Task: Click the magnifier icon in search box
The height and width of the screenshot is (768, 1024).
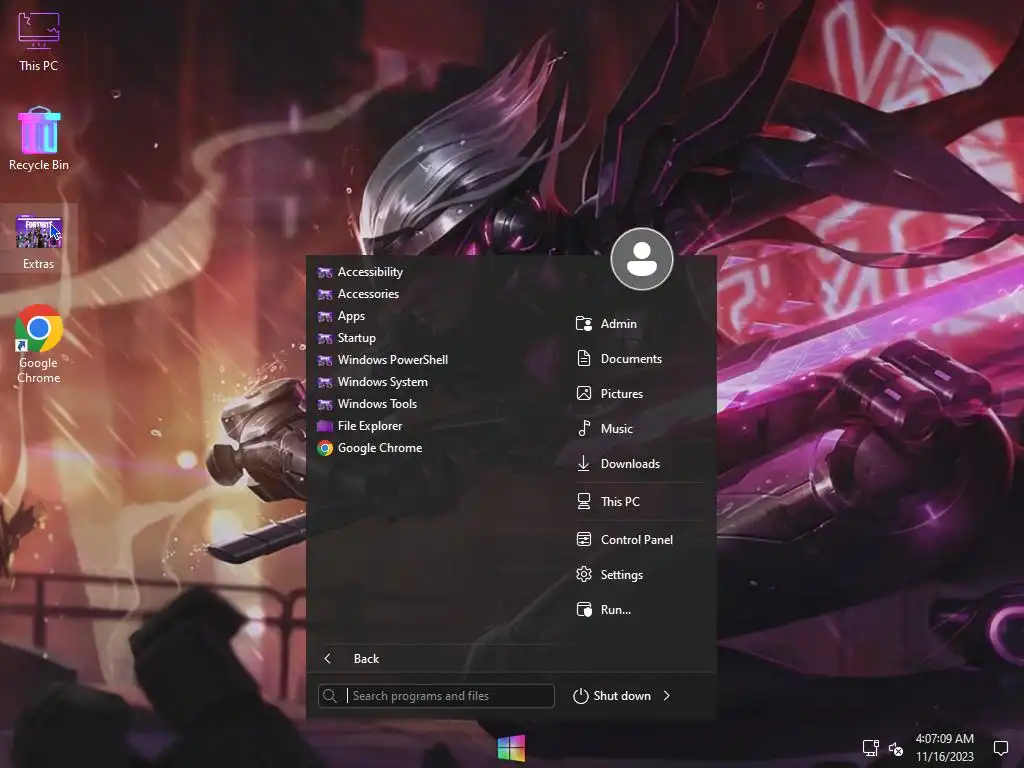Action: 330,696
